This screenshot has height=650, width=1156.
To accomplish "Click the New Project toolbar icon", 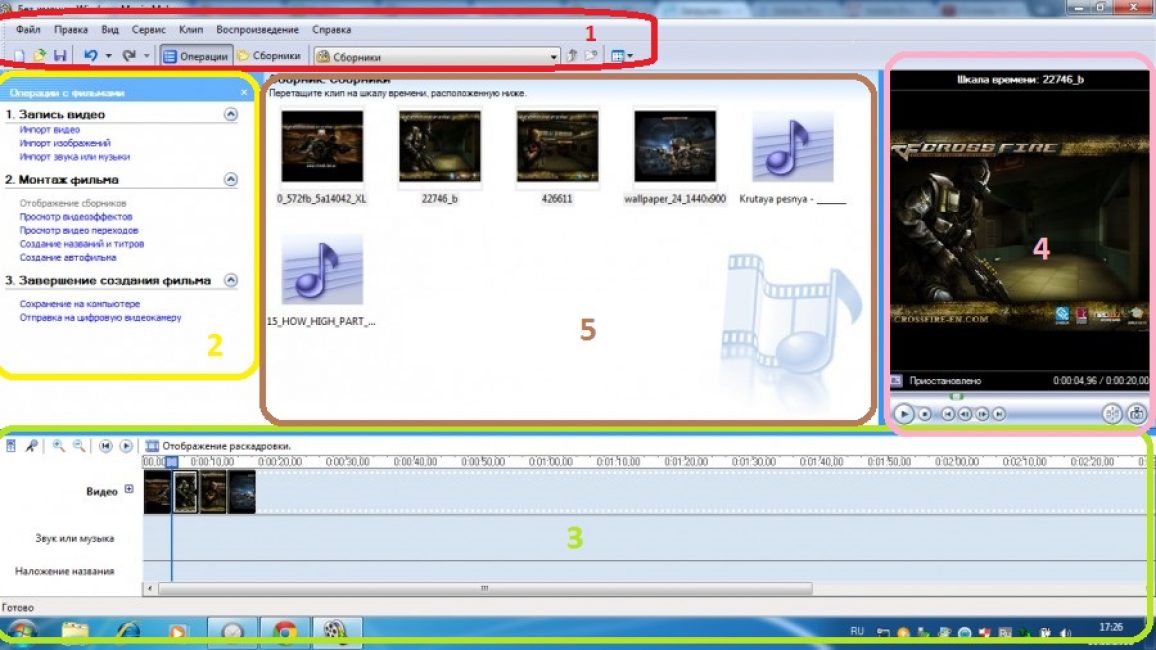I will pyautogui.click(x=19, y=56).
